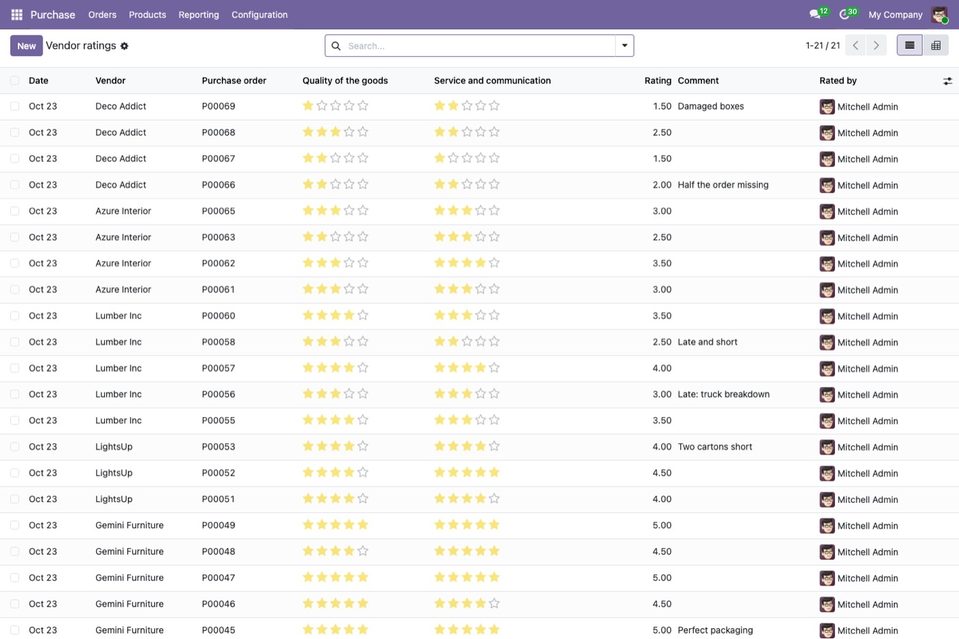This screenshot has height=639, width=959.
Task: Open vendor Deco Addict in P00068 row
Action: 120,132
